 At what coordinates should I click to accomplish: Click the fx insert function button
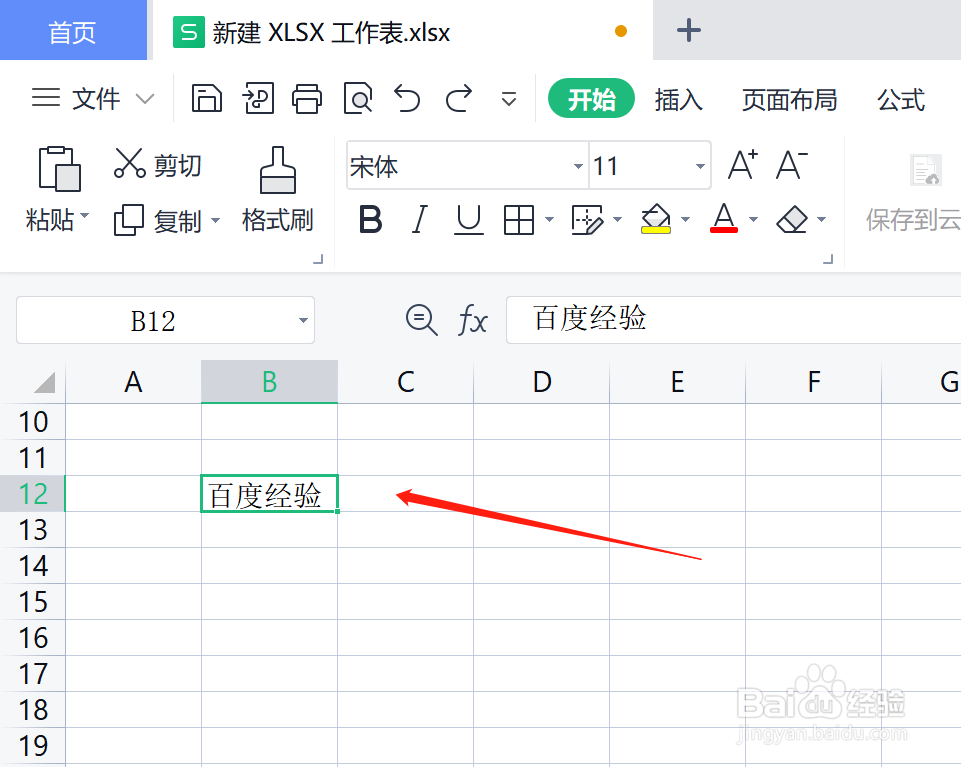click(x=473, y=320)
